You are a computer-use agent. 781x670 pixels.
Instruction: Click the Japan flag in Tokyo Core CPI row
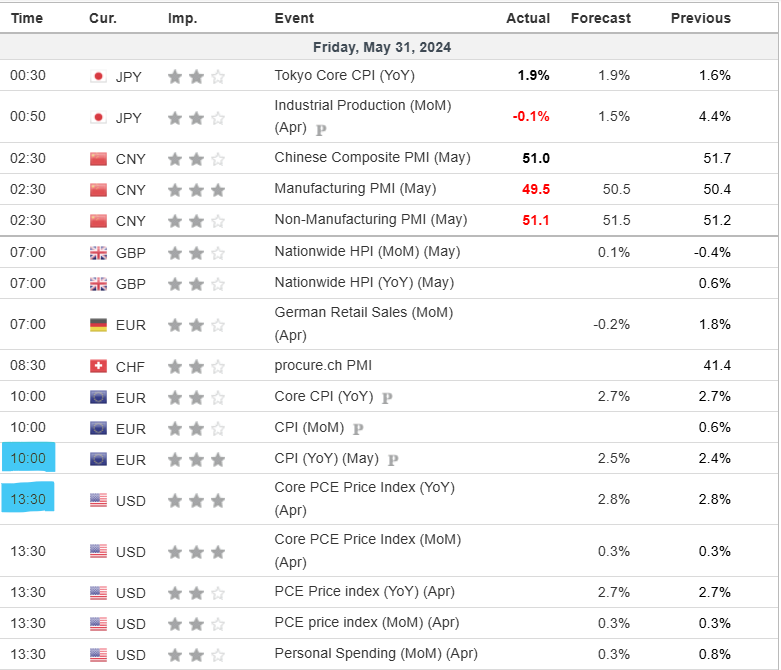coord(98,76)
